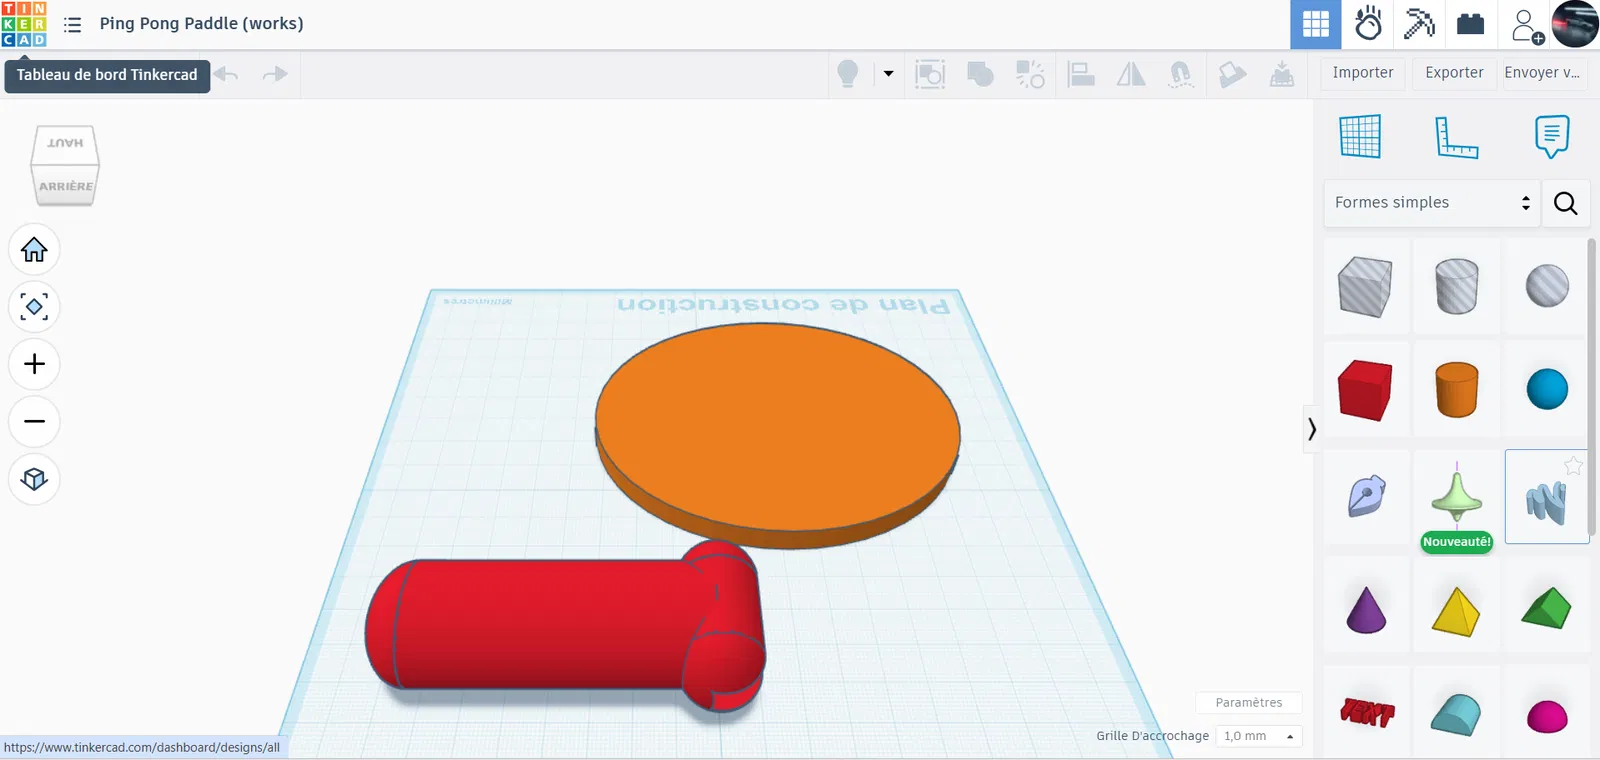1600x760 pixels.
Task: Click the light bulb show-all icon
Action: coord(848,74)
